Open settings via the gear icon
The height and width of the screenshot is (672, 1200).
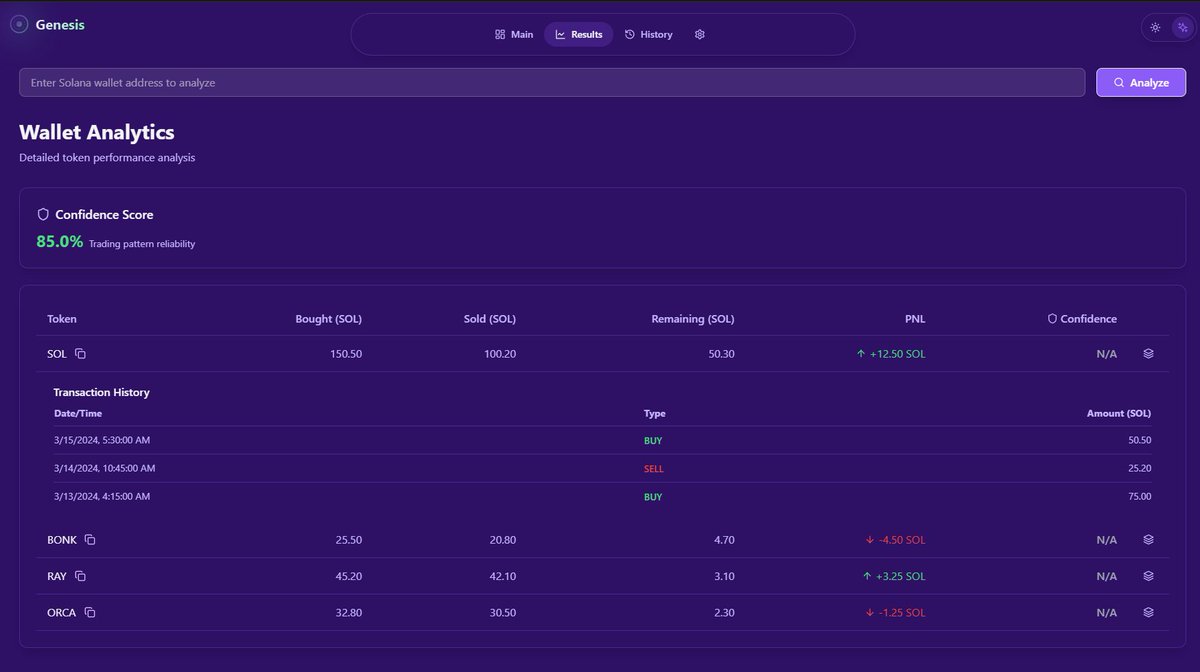click(700, 34)
